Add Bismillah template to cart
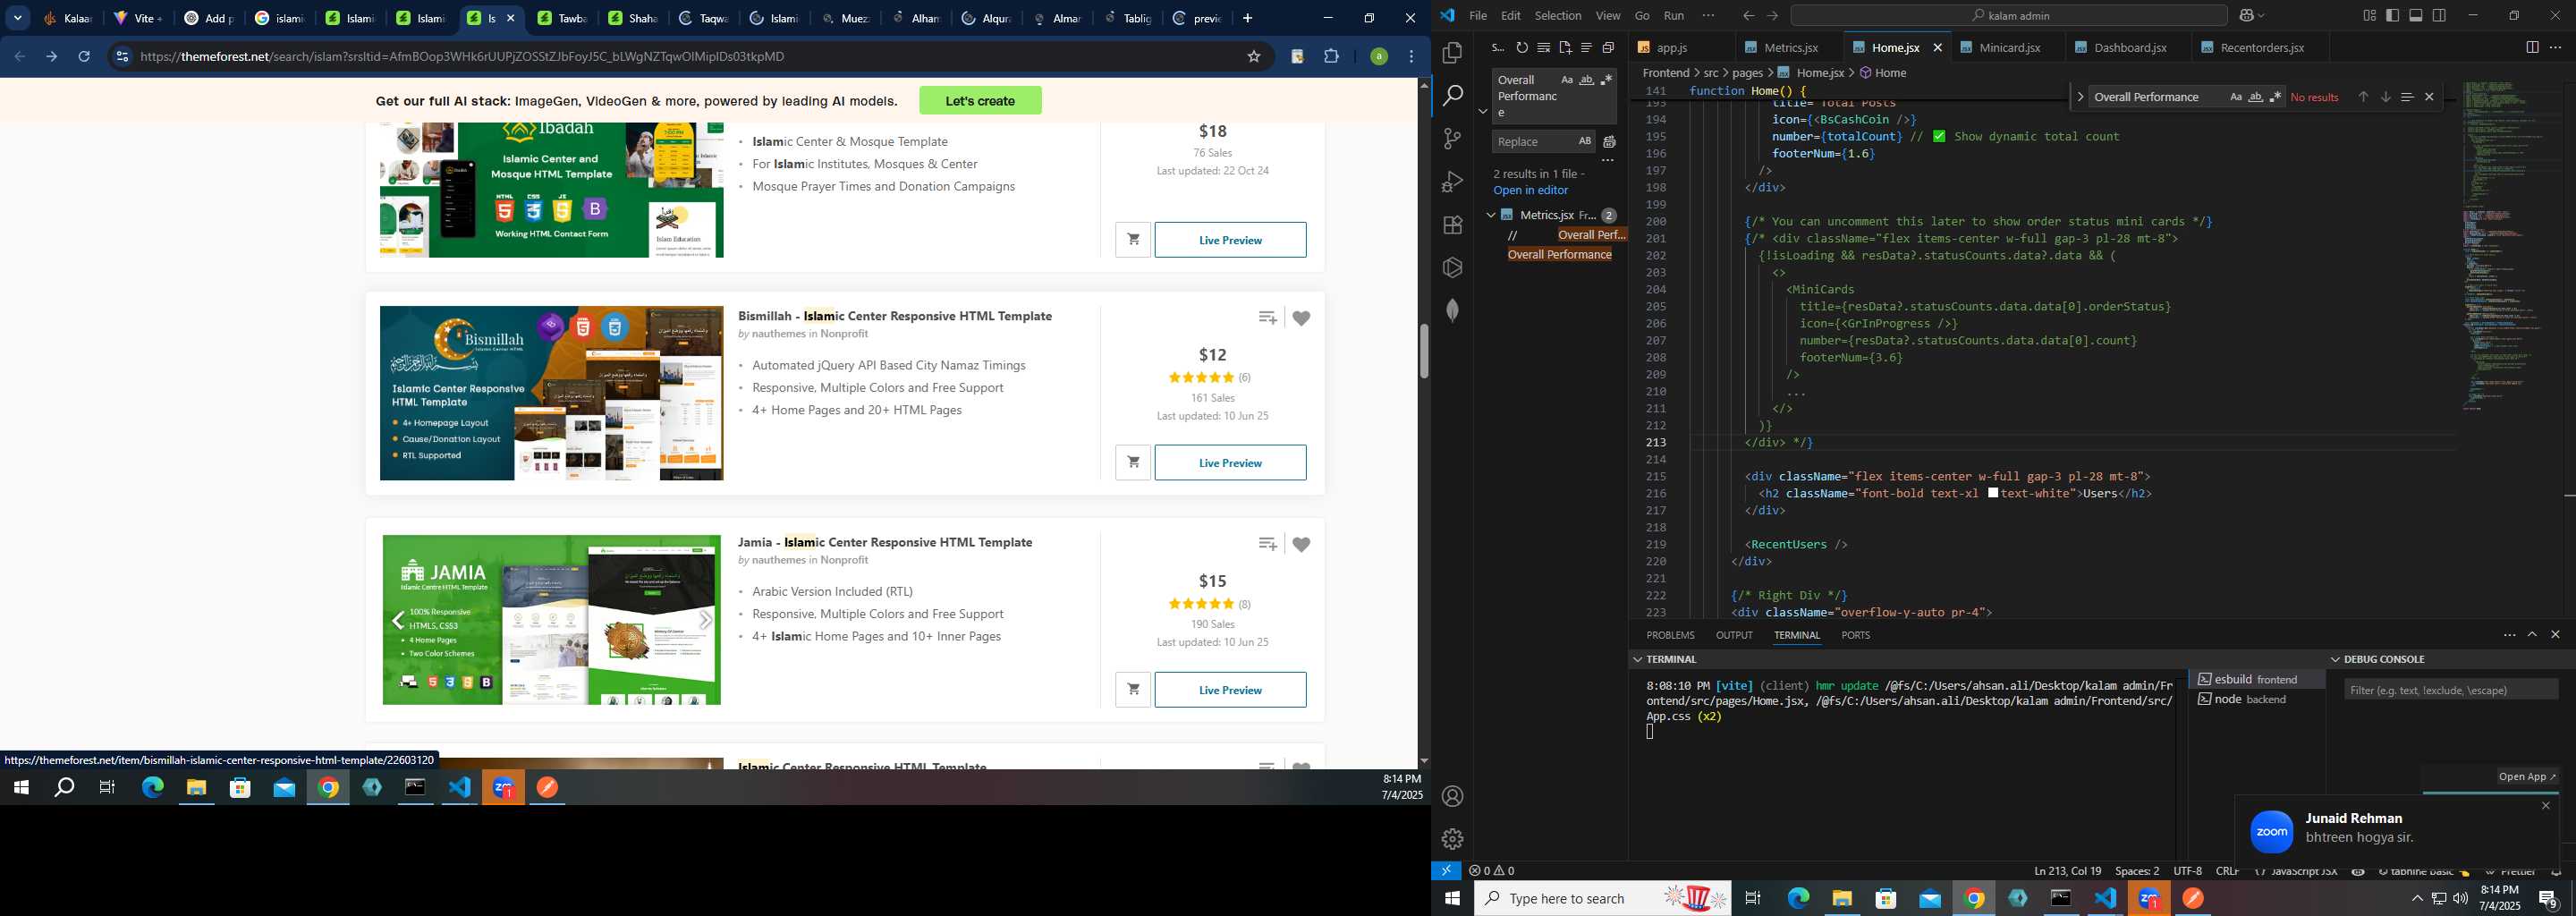The width and height of the screenshot is (2576, 916). pos(1133,463)
